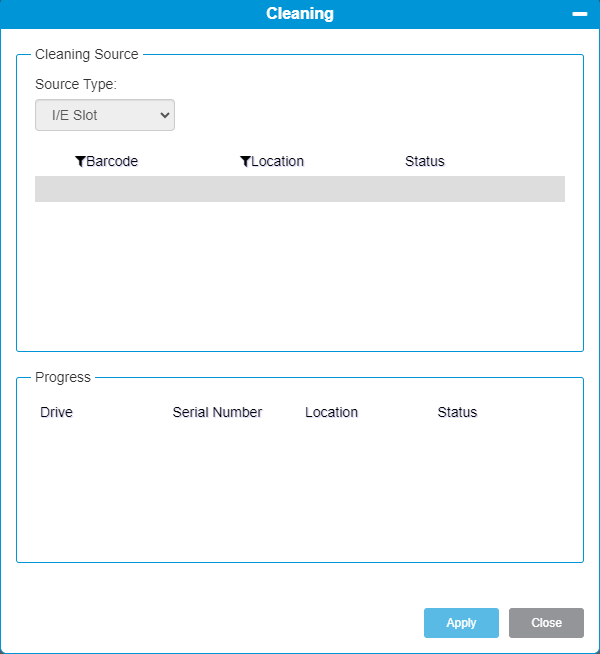Click Location header text in Cleaning Source

(x=277, y=162)
